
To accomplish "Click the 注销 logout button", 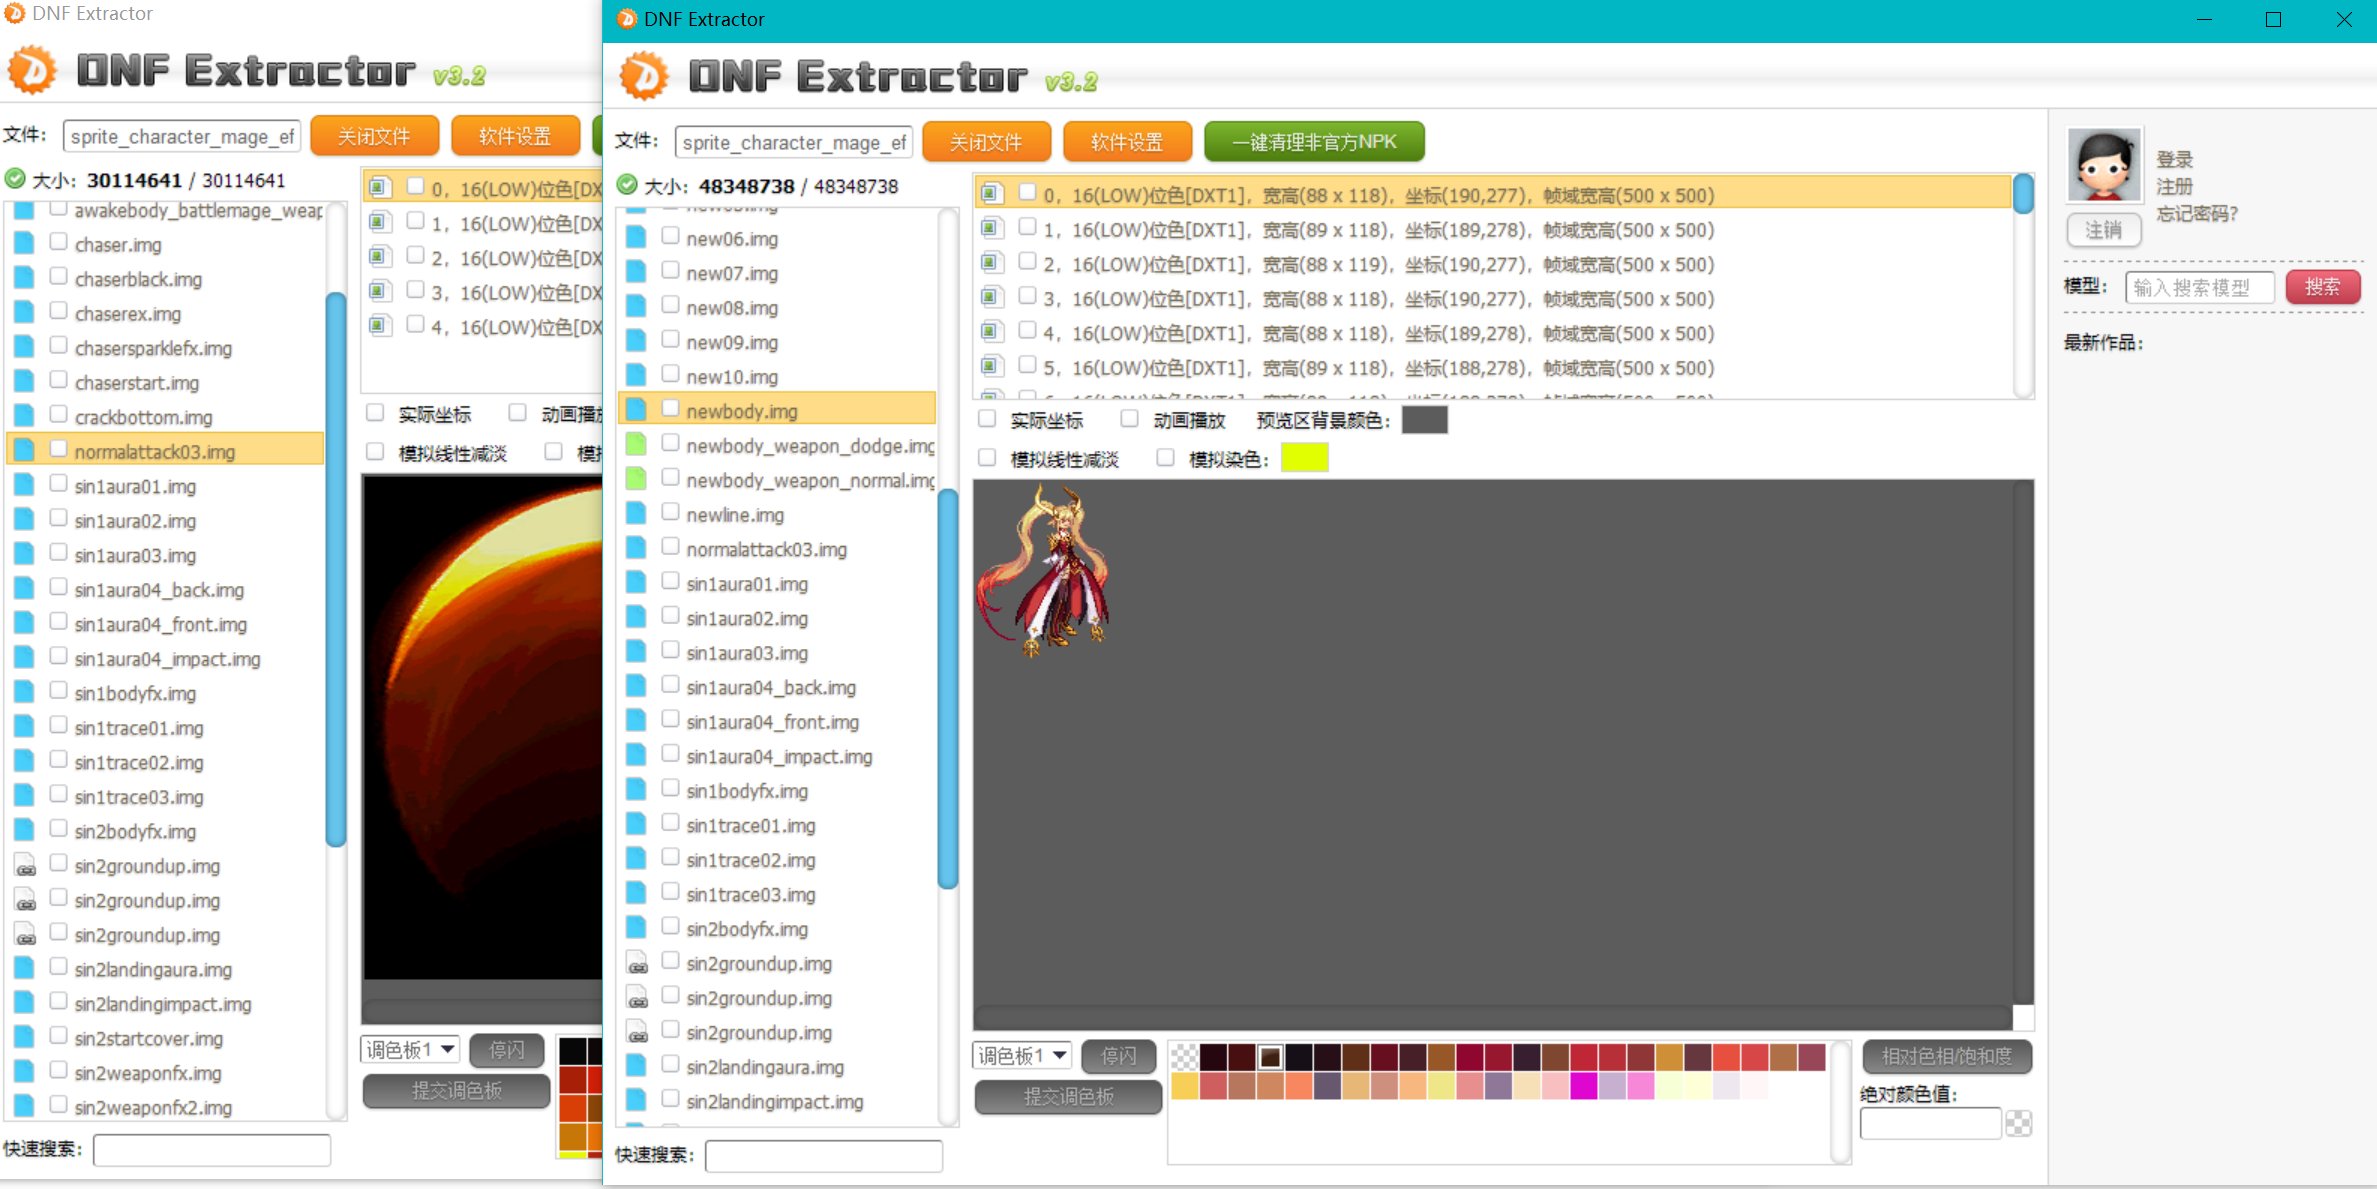I will (x=2104, y=230).
